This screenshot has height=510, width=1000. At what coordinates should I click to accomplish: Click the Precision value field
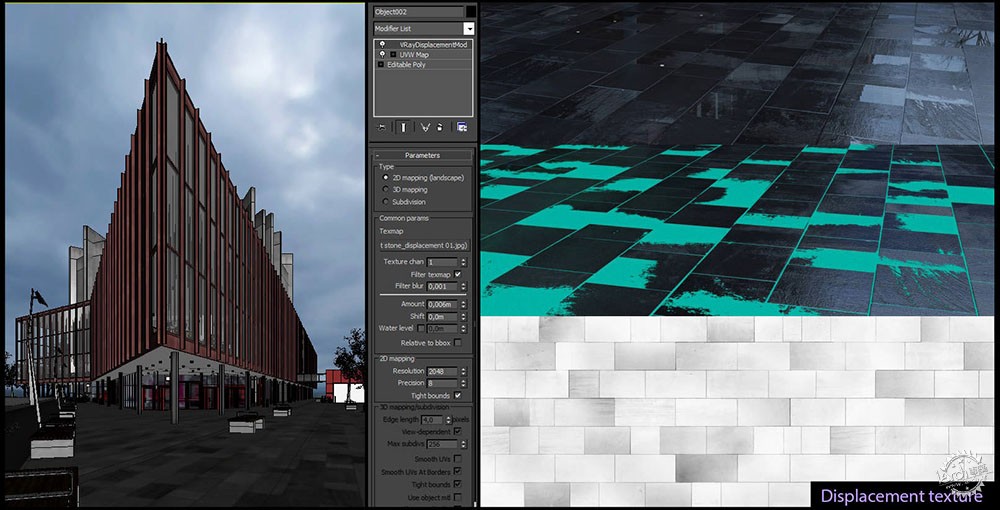click(442, 383)
